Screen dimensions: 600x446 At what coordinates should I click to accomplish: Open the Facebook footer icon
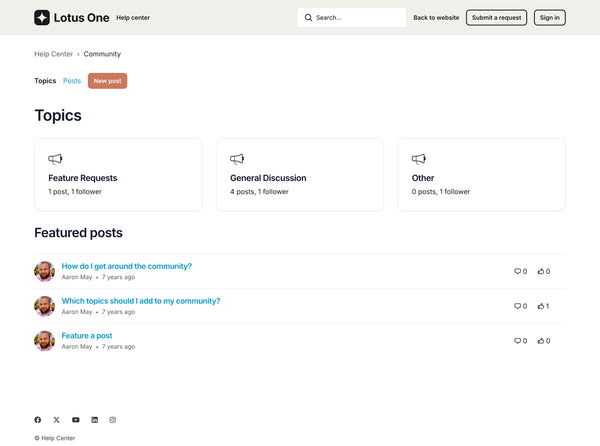(38, 420)
